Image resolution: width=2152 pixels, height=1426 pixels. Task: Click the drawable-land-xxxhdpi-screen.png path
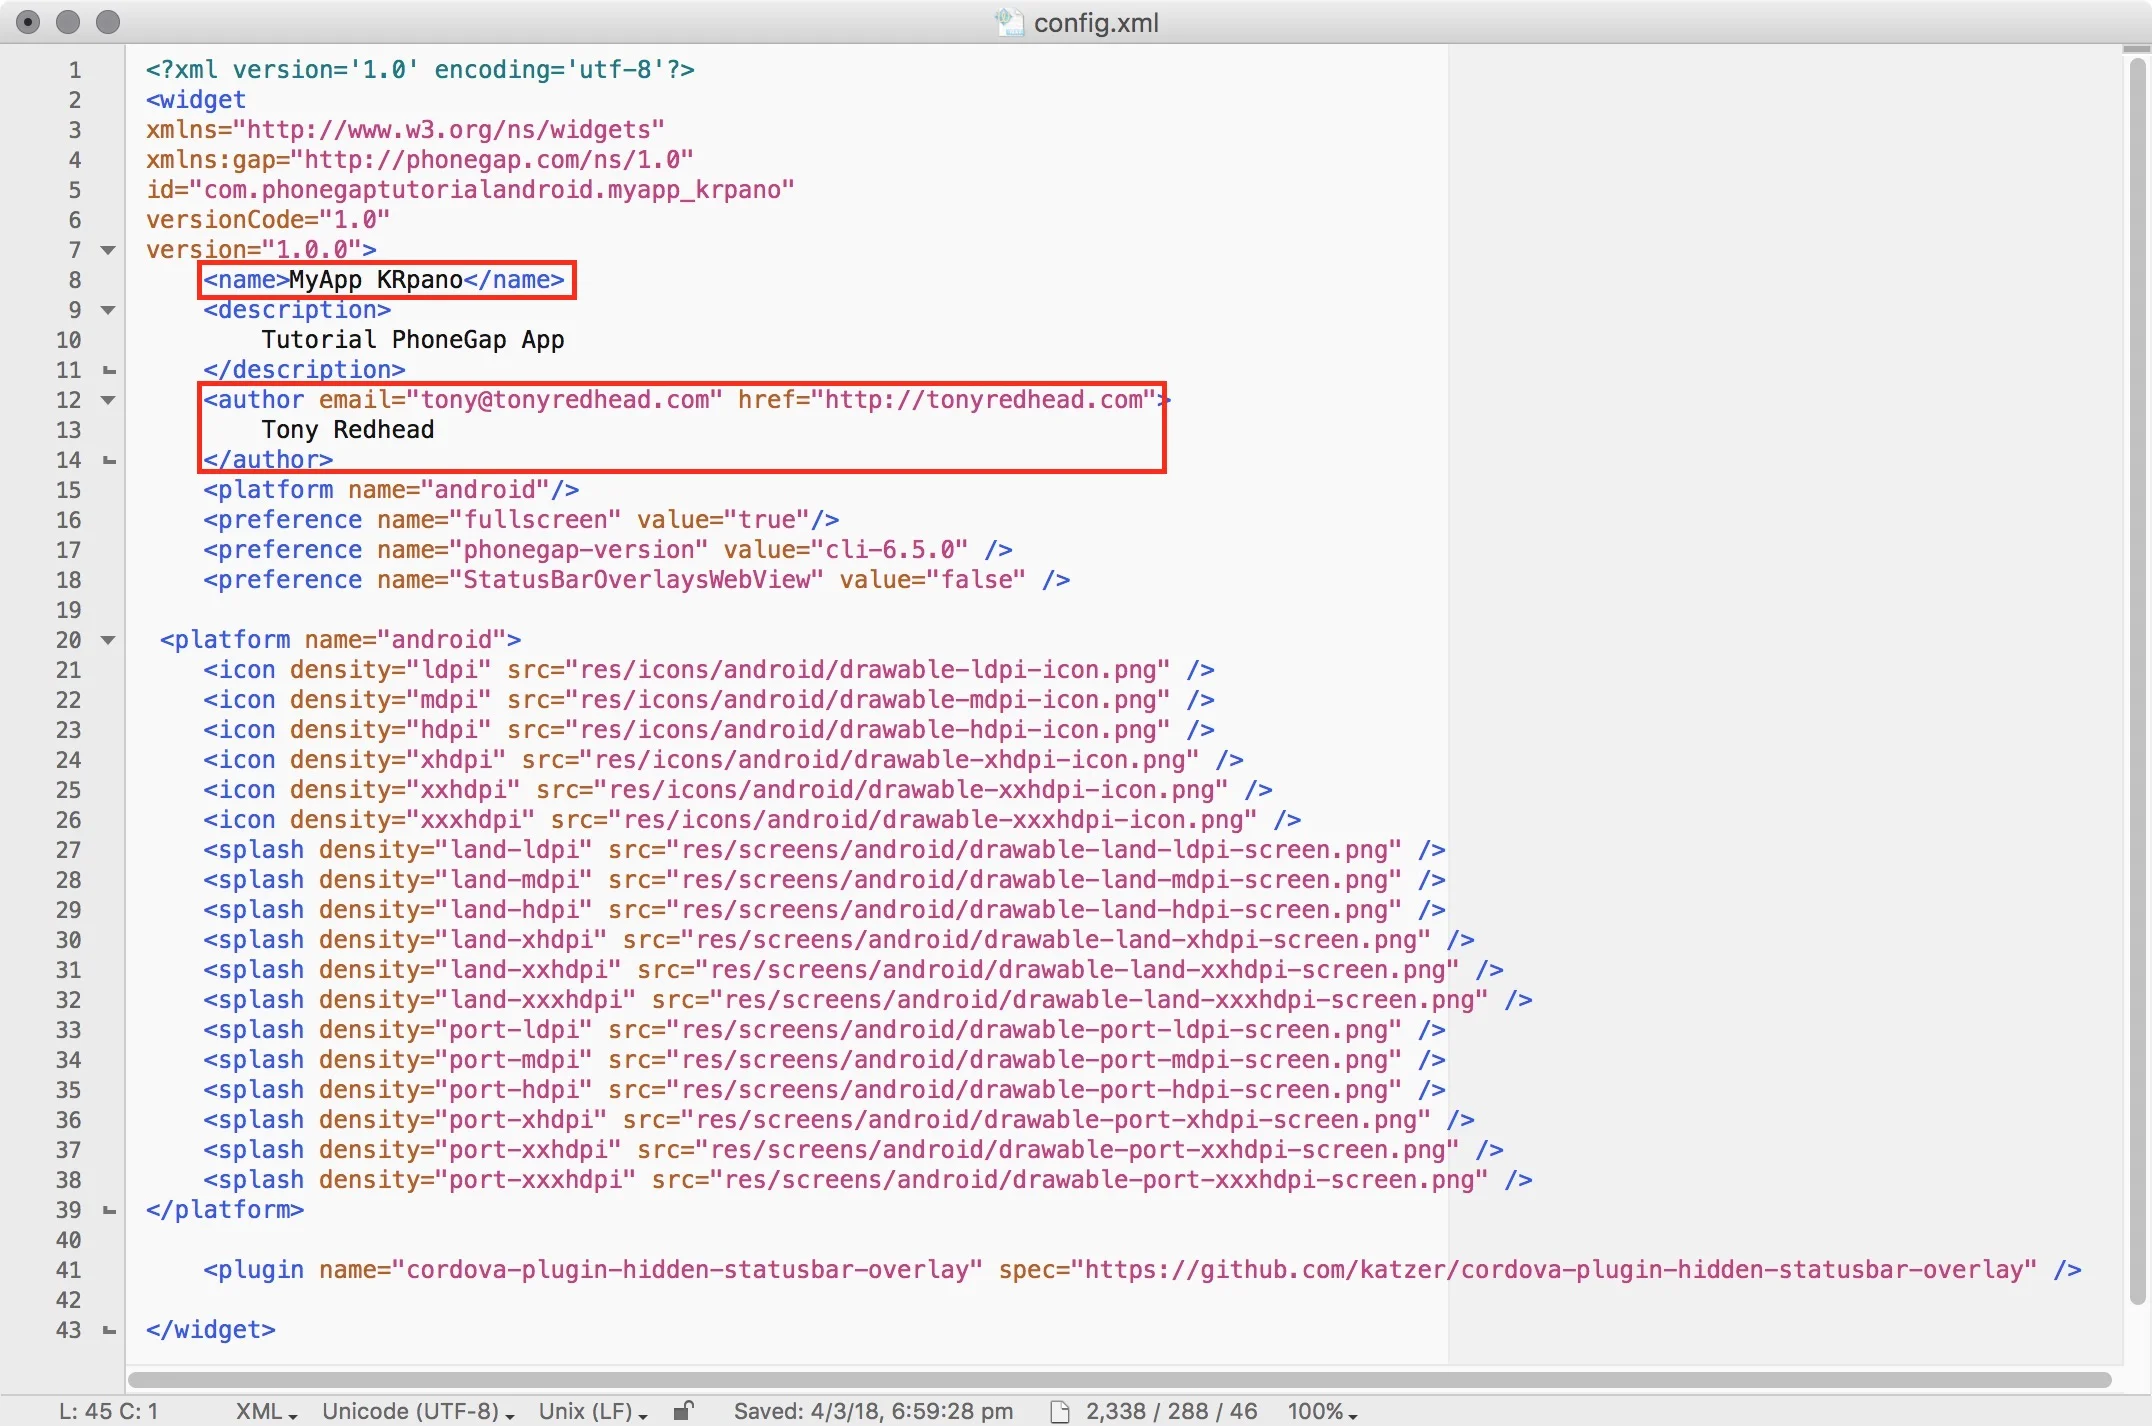click(1099, 1000)
